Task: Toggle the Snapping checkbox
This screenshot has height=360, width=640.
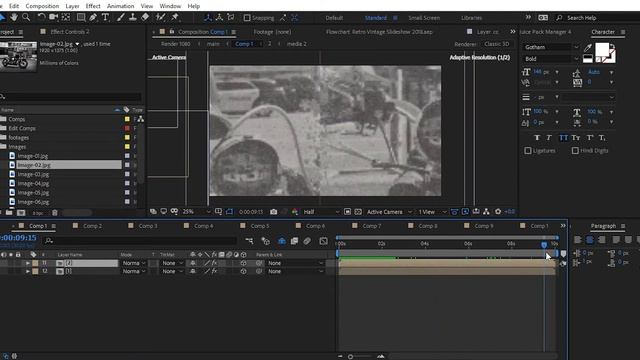Action: [247, 18]
